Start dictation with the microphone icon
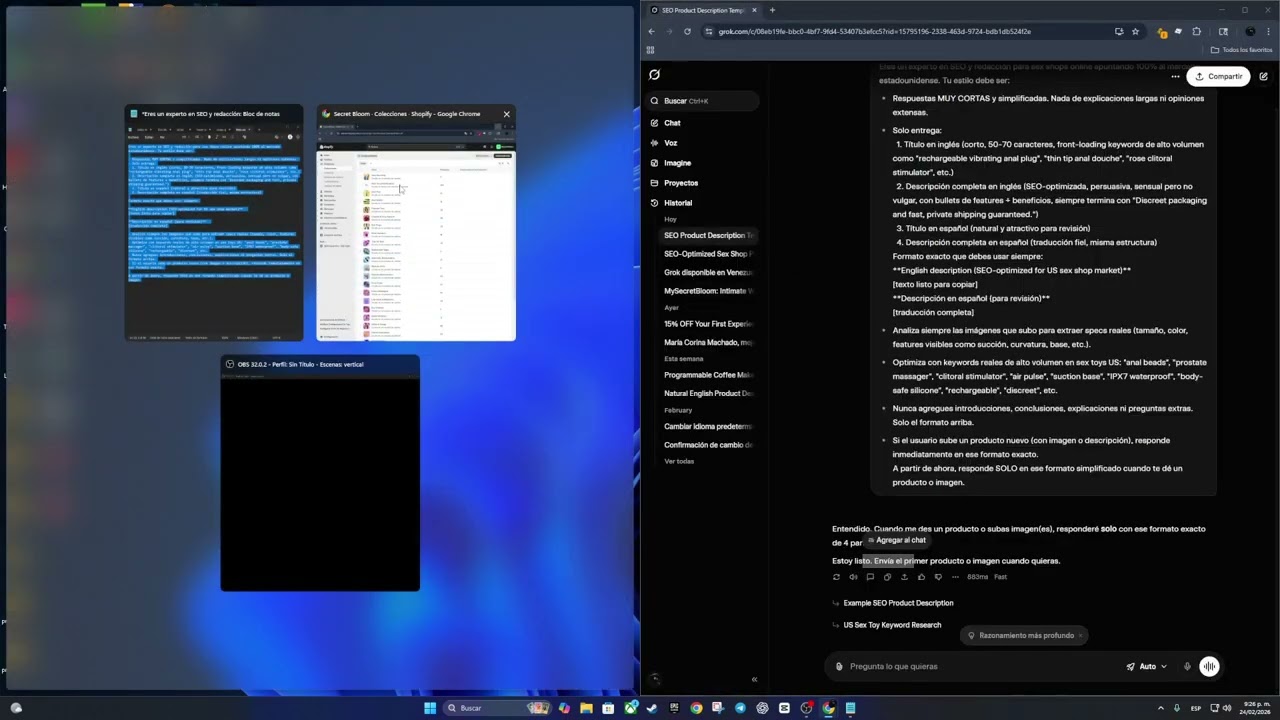The height and width of the screenshot is (720, 1280). click(1187, 667)
